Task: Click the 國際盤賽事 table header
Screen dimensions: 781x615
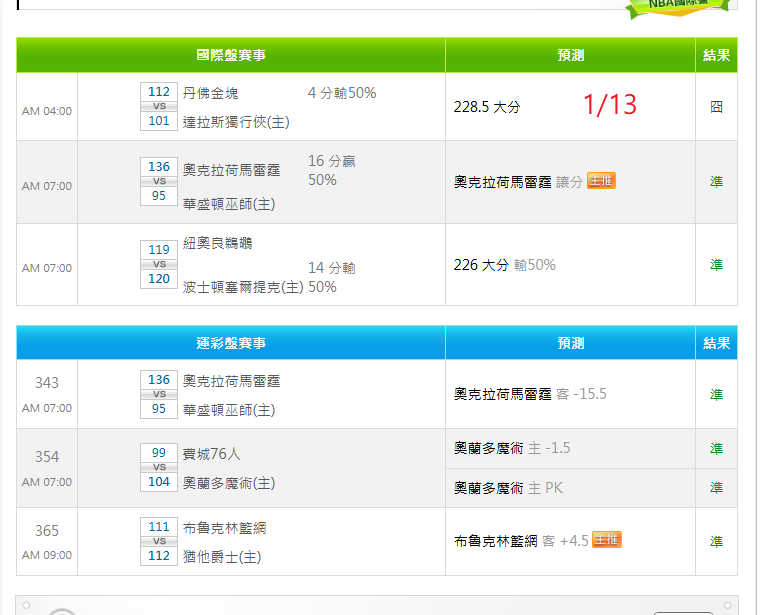Action: tap(231, 55)
